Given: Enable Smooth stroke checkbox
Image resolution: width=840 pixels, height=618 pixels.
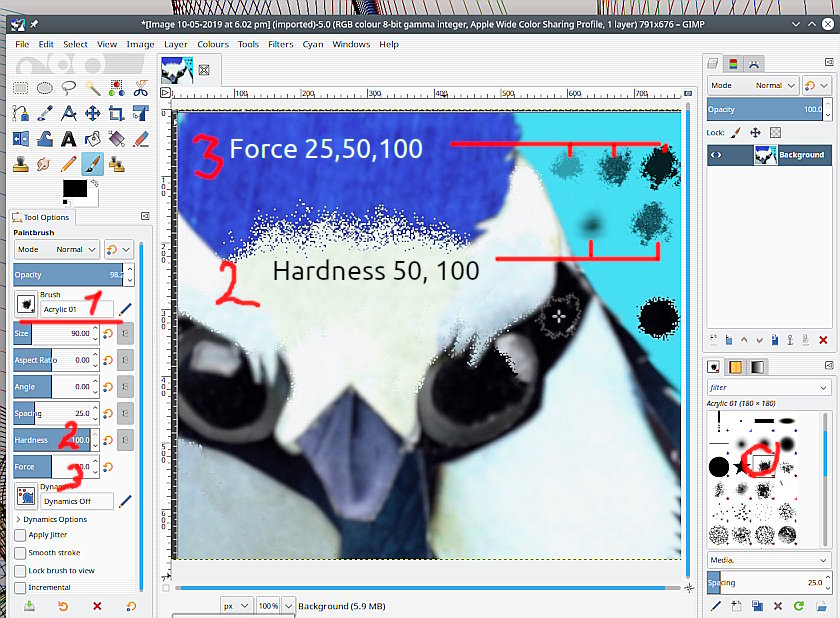Looking at the screenshot, I should [x=20, y=553].
